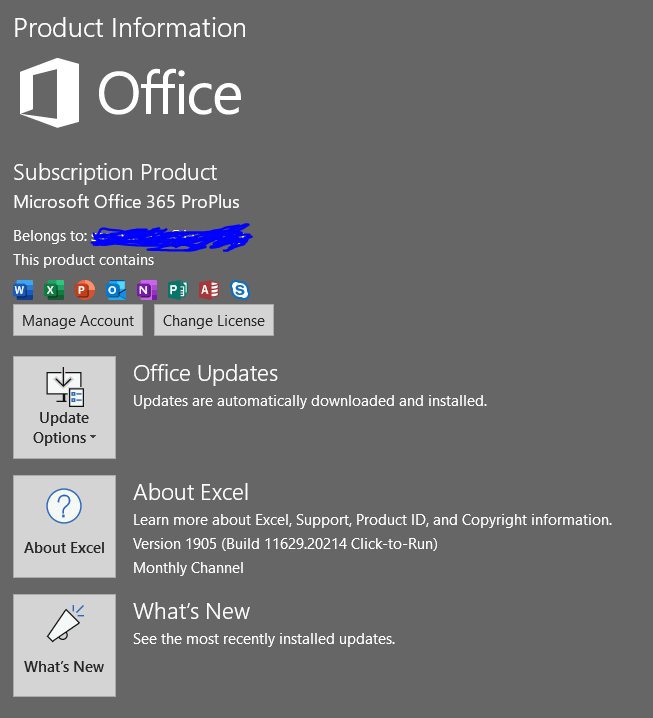Click 'See the most recently installed updates.'
This screenshot has width=653, height=718.
[x=264, y=639]
